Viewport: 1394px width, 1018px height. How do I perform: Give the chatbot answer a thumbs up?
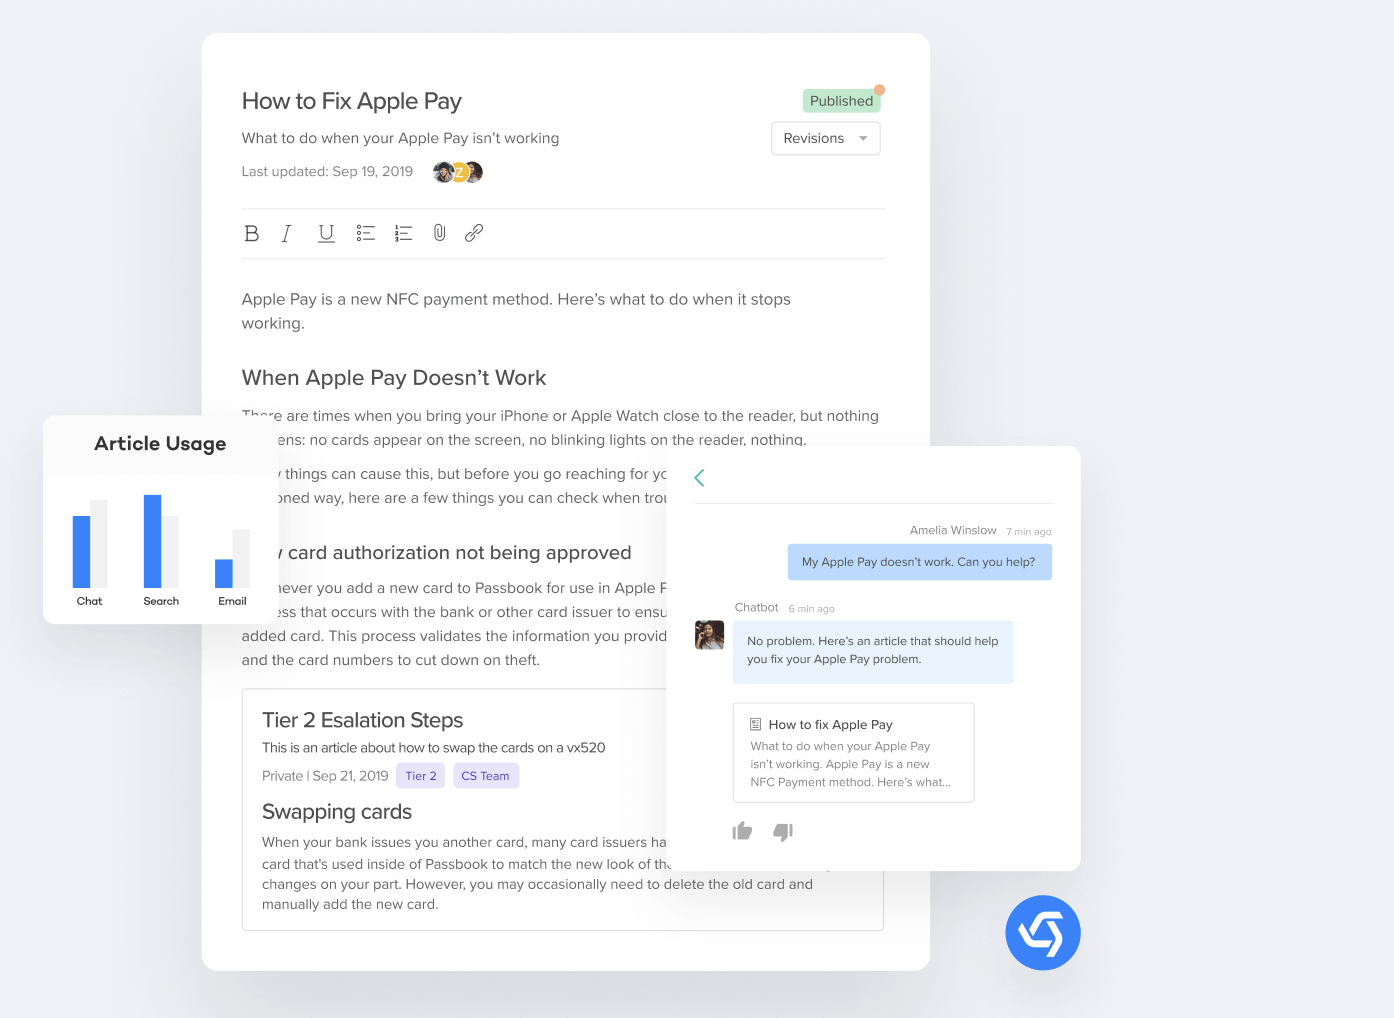(x=742, y=831)
